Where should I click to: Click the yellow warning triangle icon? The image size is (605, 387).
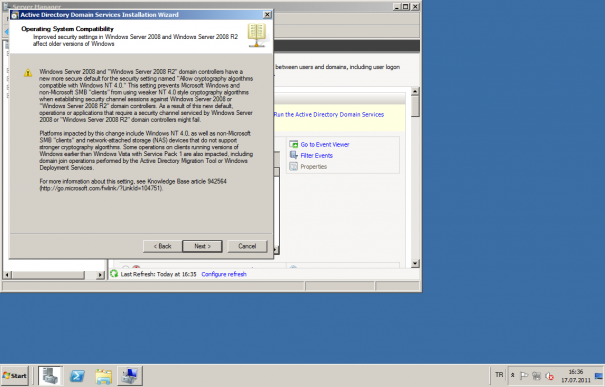(28, 73)
